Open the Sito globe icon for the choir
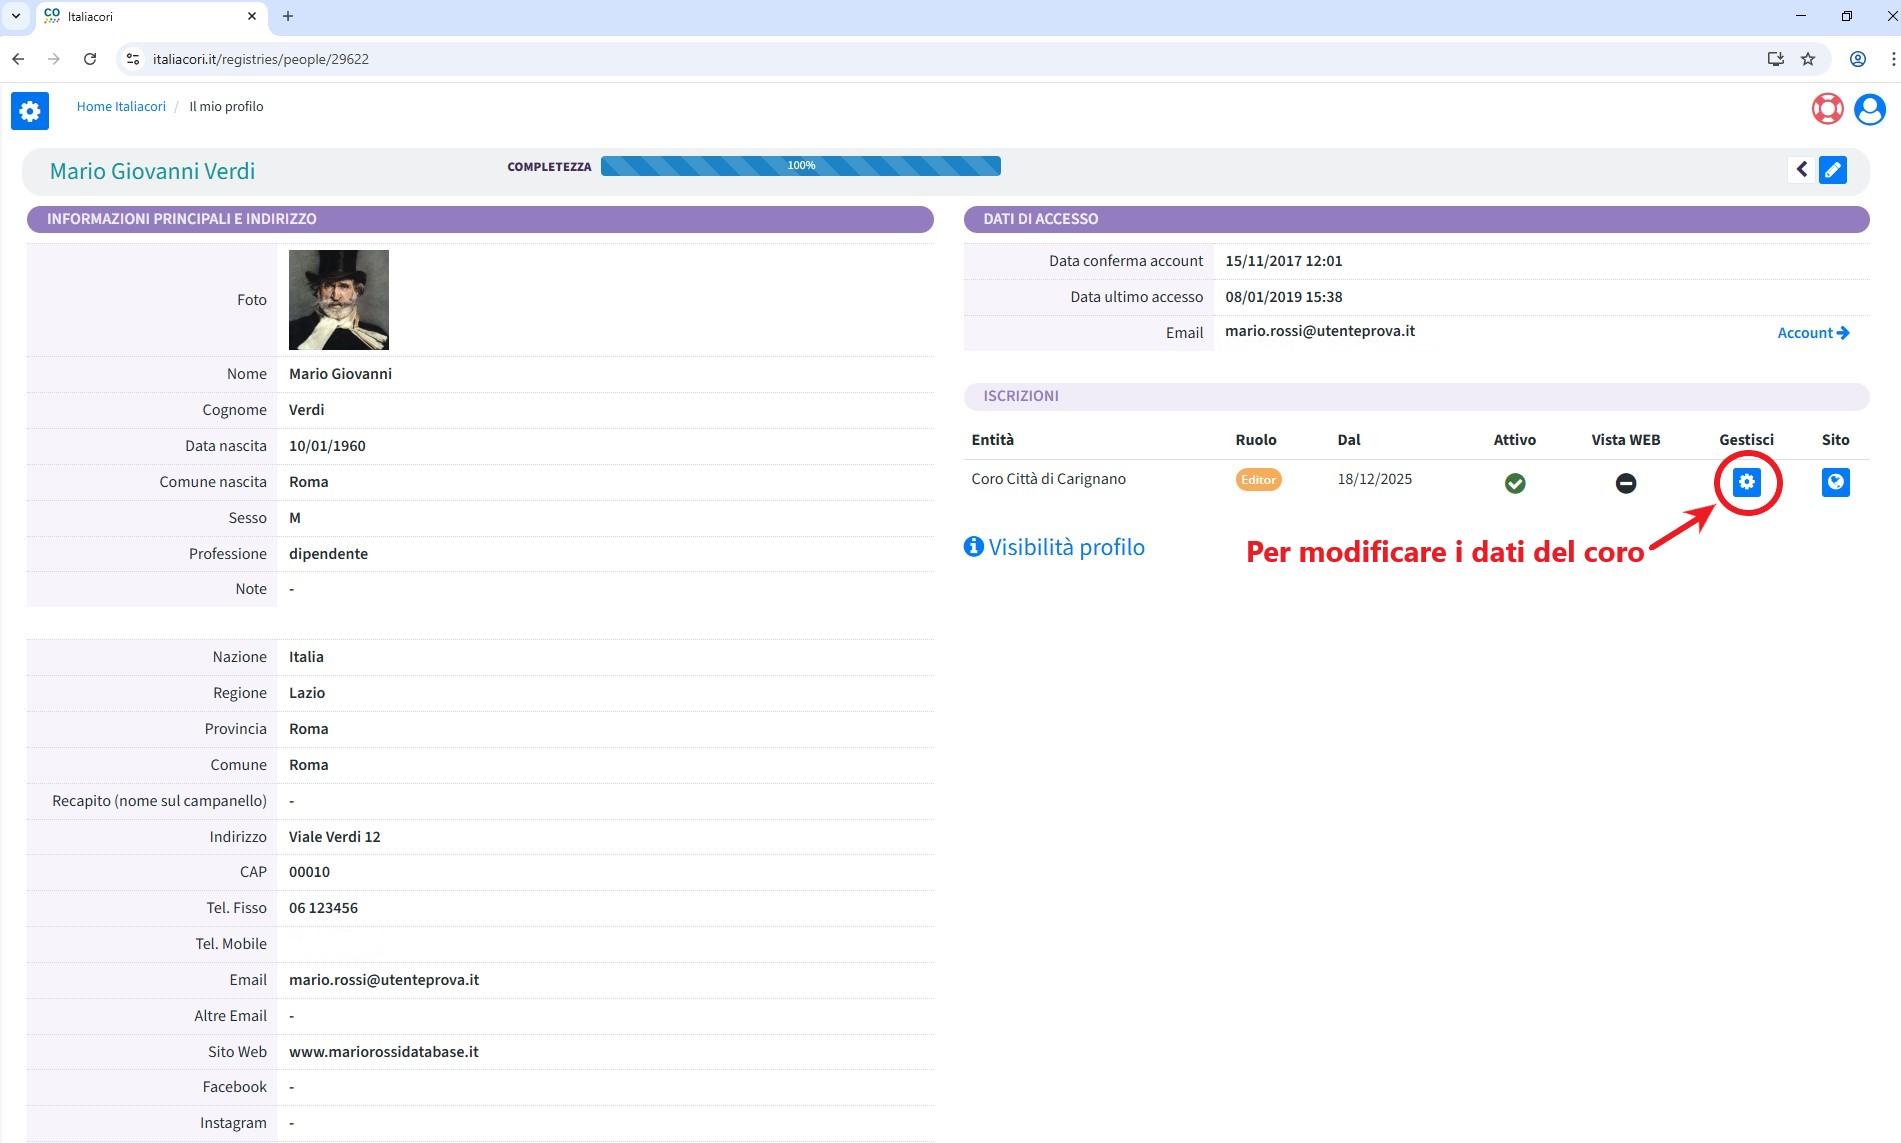 [1835, 482]
